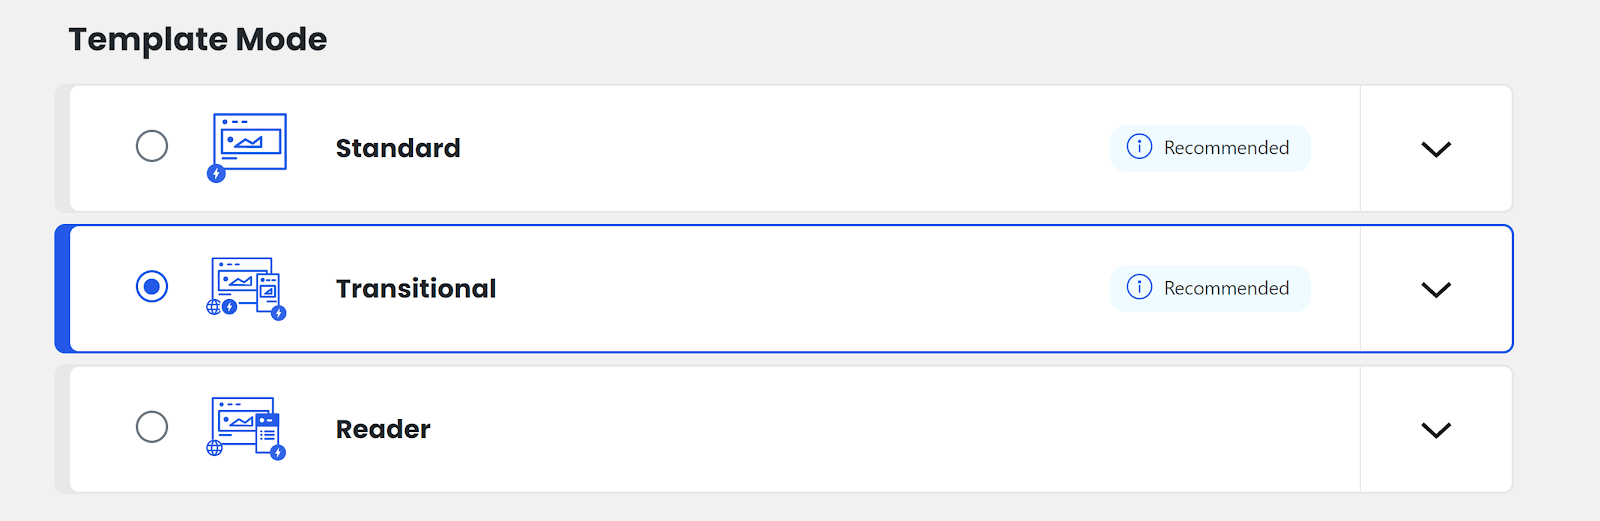Expand the Transitional mode details chevron
1600x521 pixels.
[x=1436, y=290]
